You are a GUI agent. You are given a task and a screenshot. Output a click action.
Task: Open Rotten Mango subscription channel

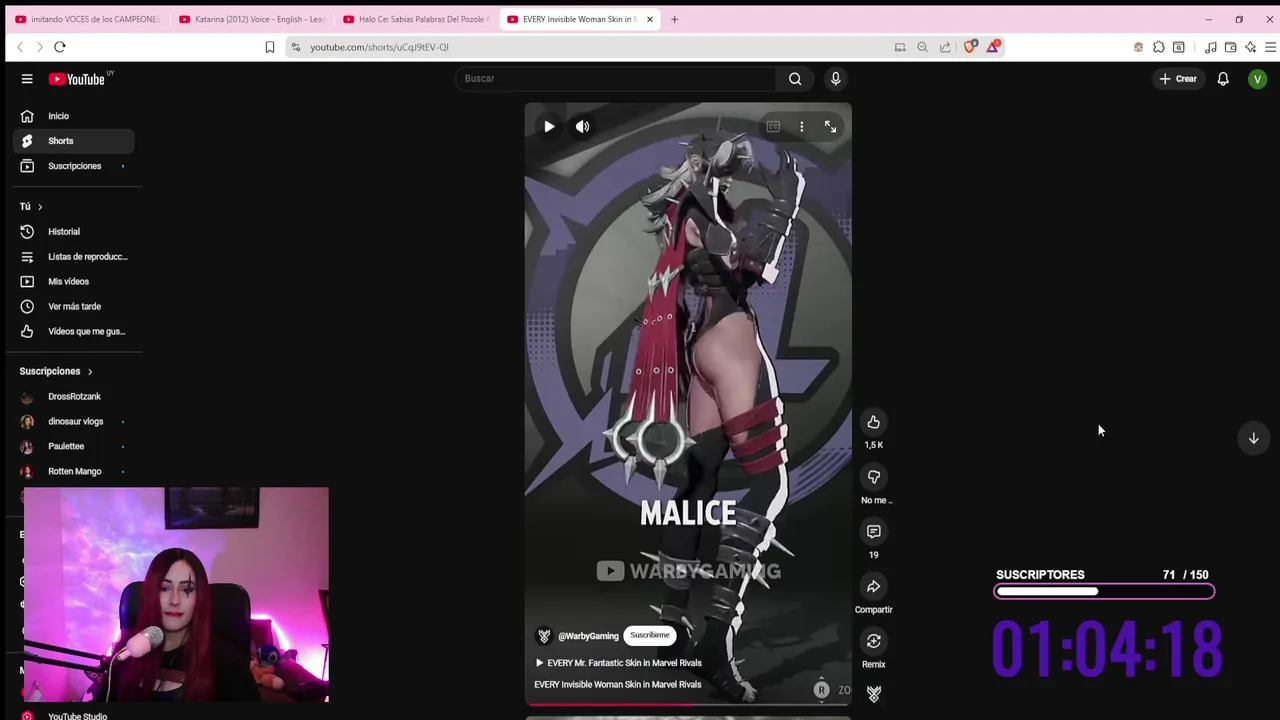74,472
